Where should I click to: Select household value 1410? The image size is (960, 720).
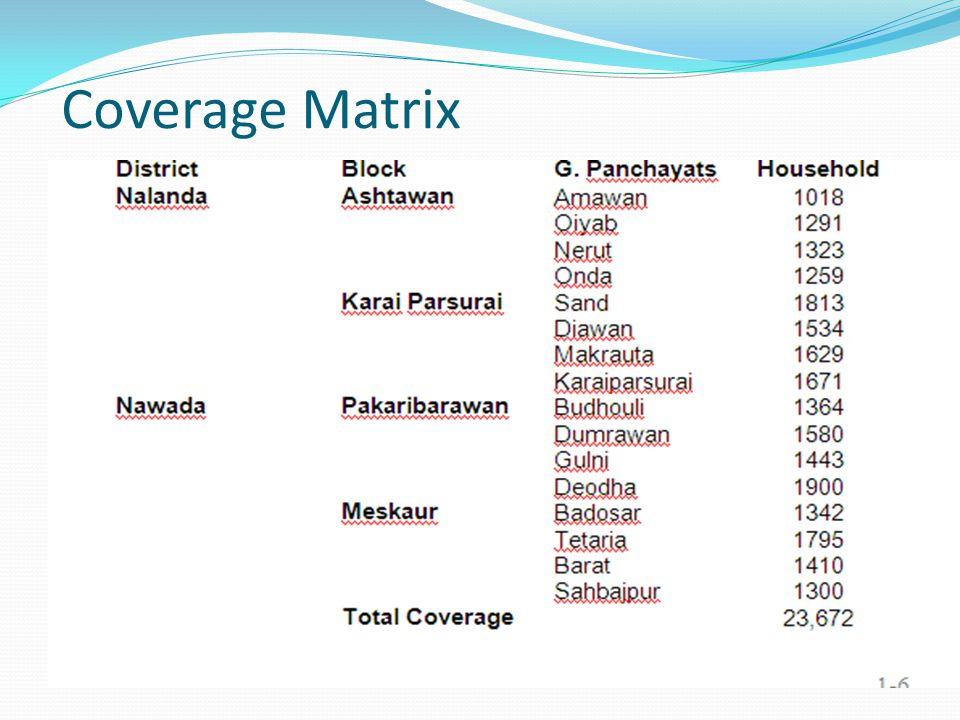[x=819, y=565]
